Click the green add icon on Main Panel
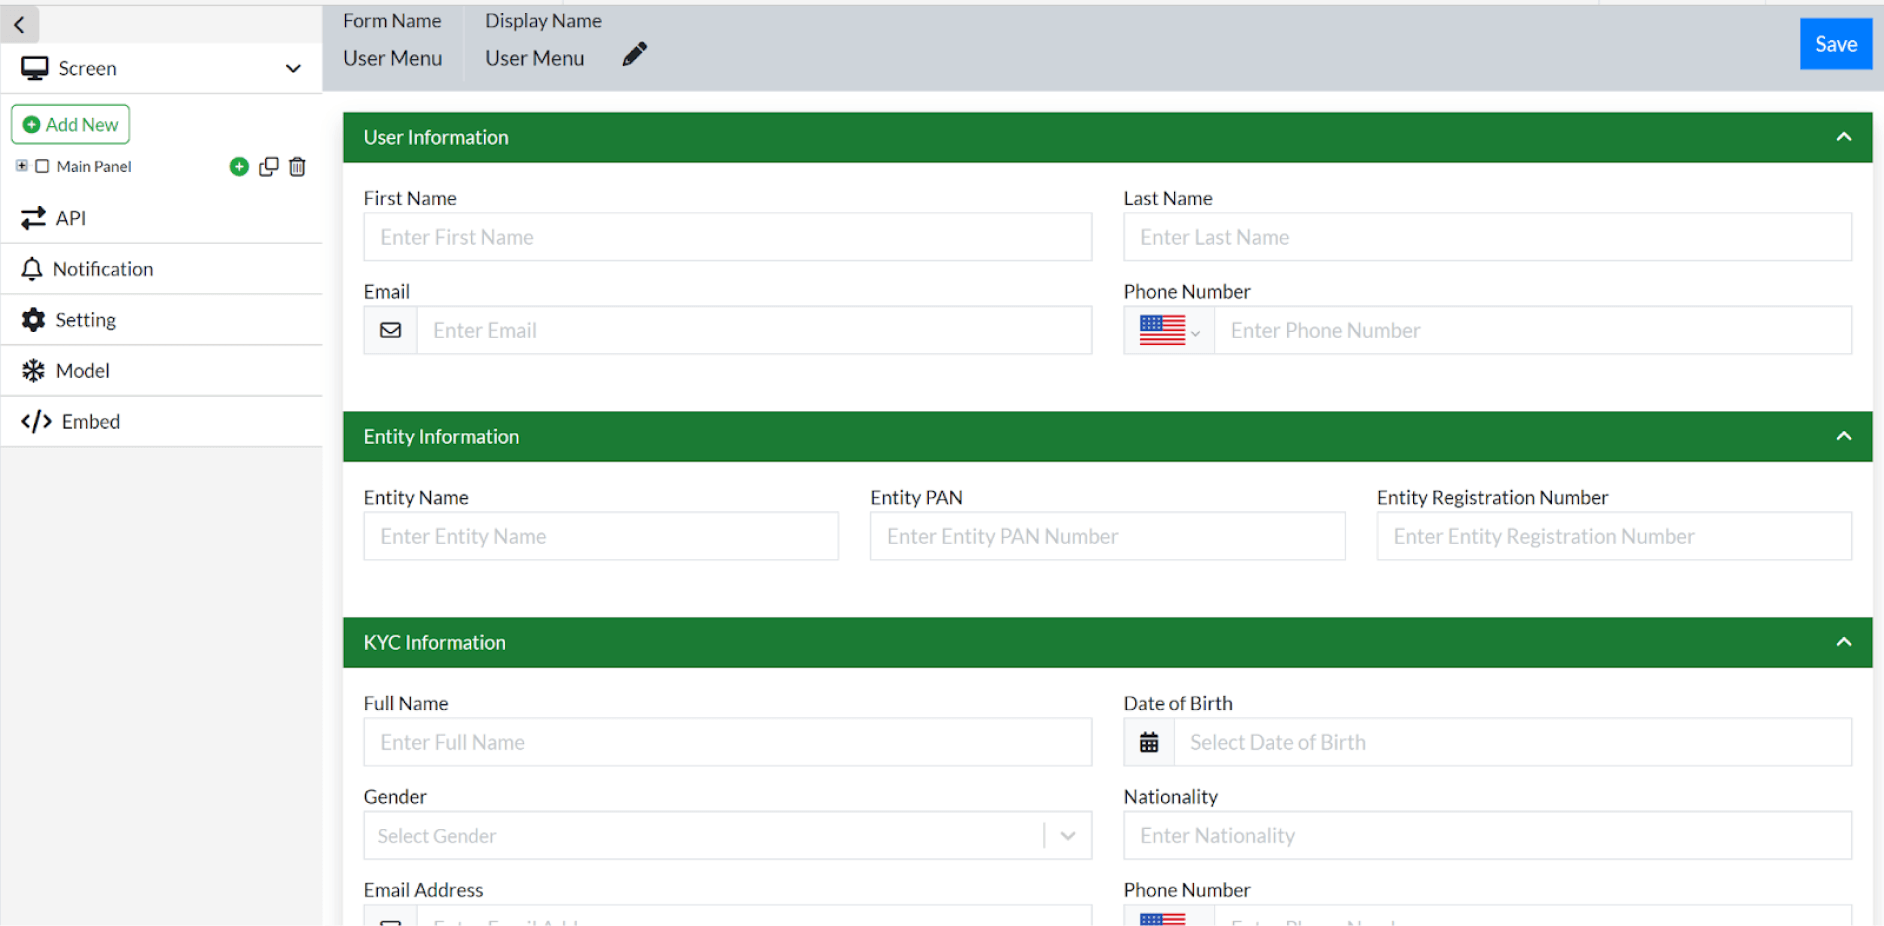This screenshot has width=1884, height=926. coord(239,167)
